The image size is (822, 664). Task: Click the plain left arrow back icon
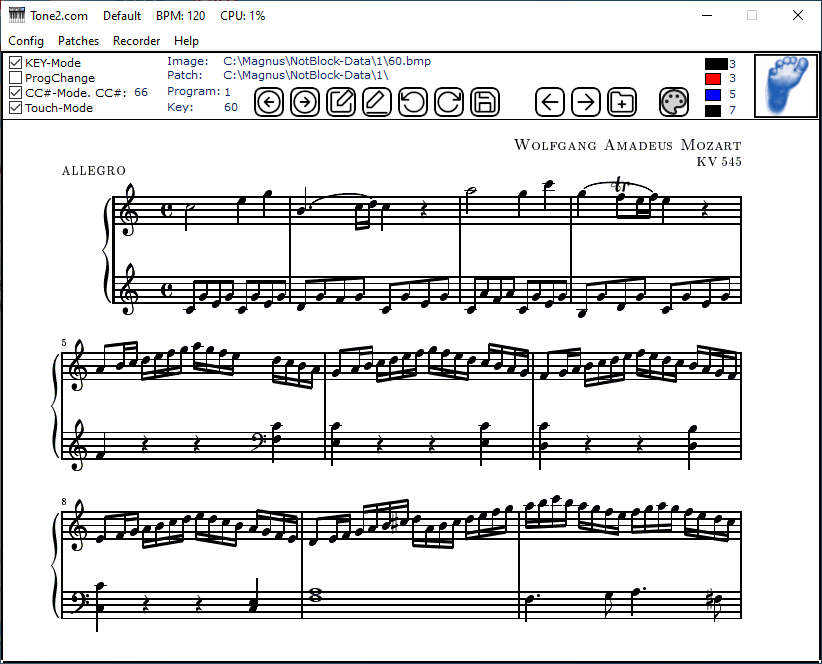(x=549, y=102)
